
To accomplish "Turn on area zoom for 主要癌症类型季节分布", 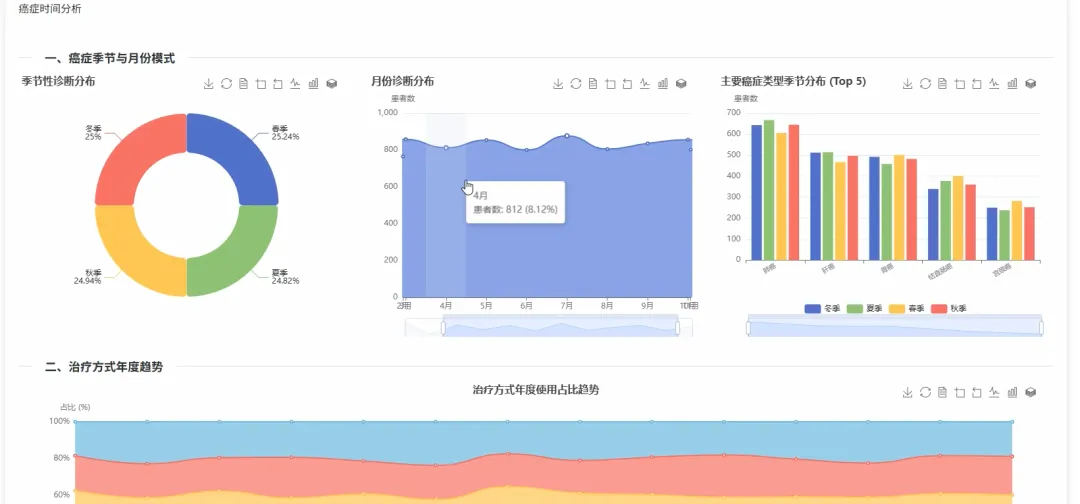I will [x=959, y=84].
